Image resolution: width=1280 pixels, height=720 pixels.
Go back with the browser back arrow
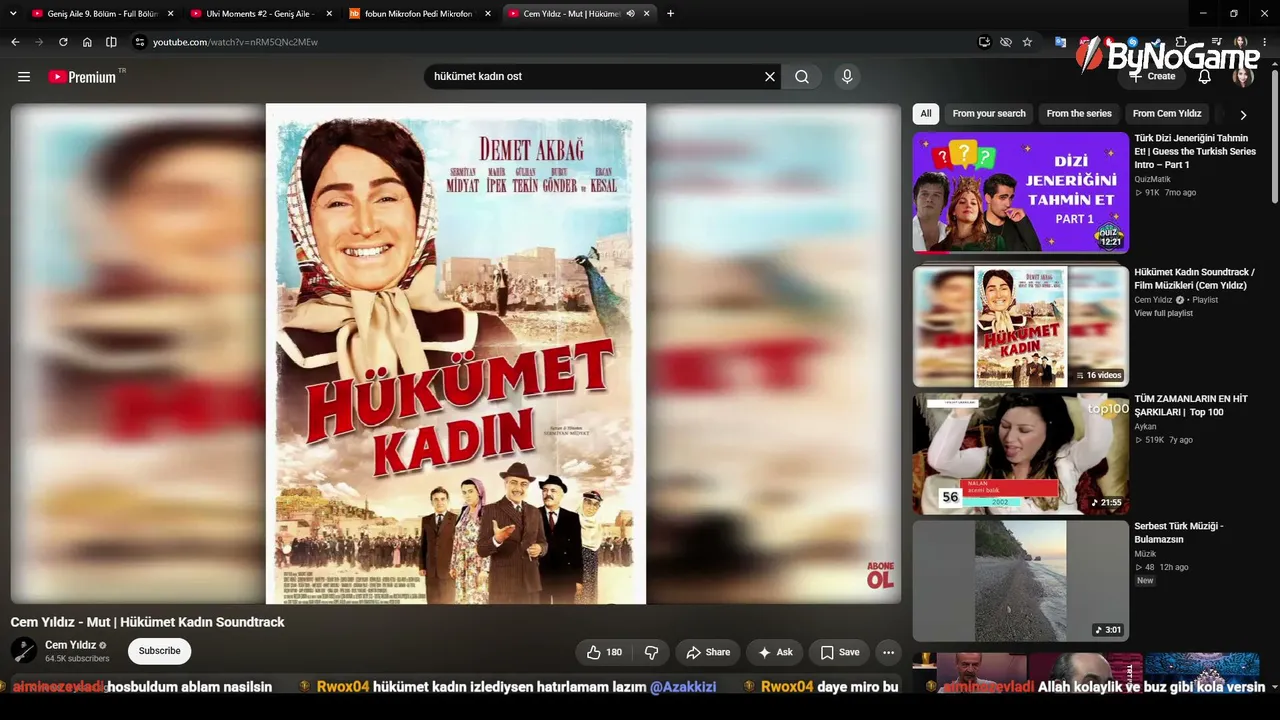(15, 42)
